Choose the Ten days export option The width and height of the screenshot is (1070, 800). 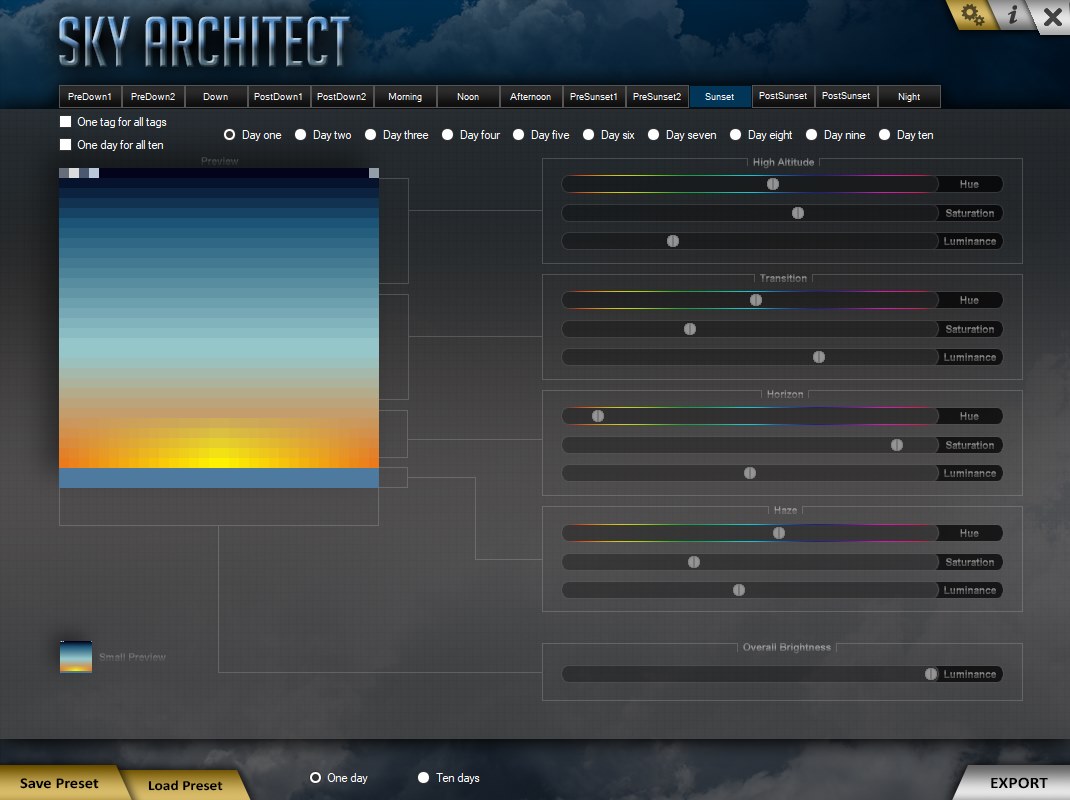pos(424,778)
